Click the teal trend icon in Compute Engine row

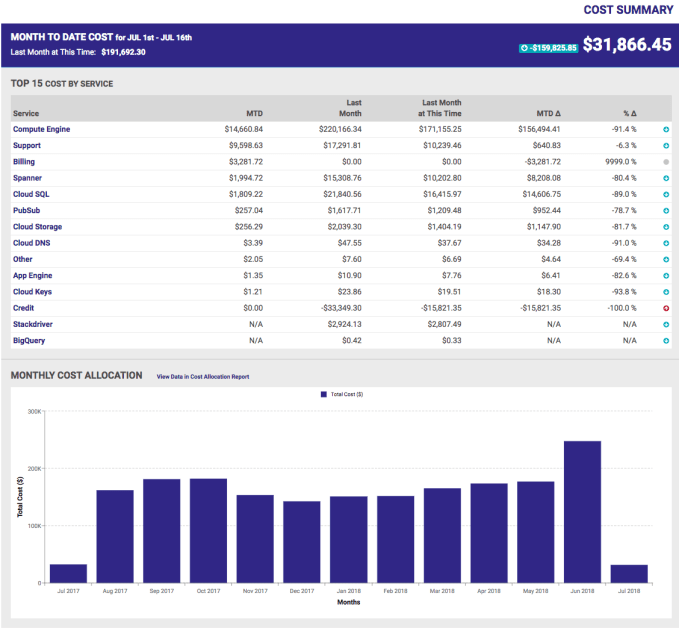point(666,130)
